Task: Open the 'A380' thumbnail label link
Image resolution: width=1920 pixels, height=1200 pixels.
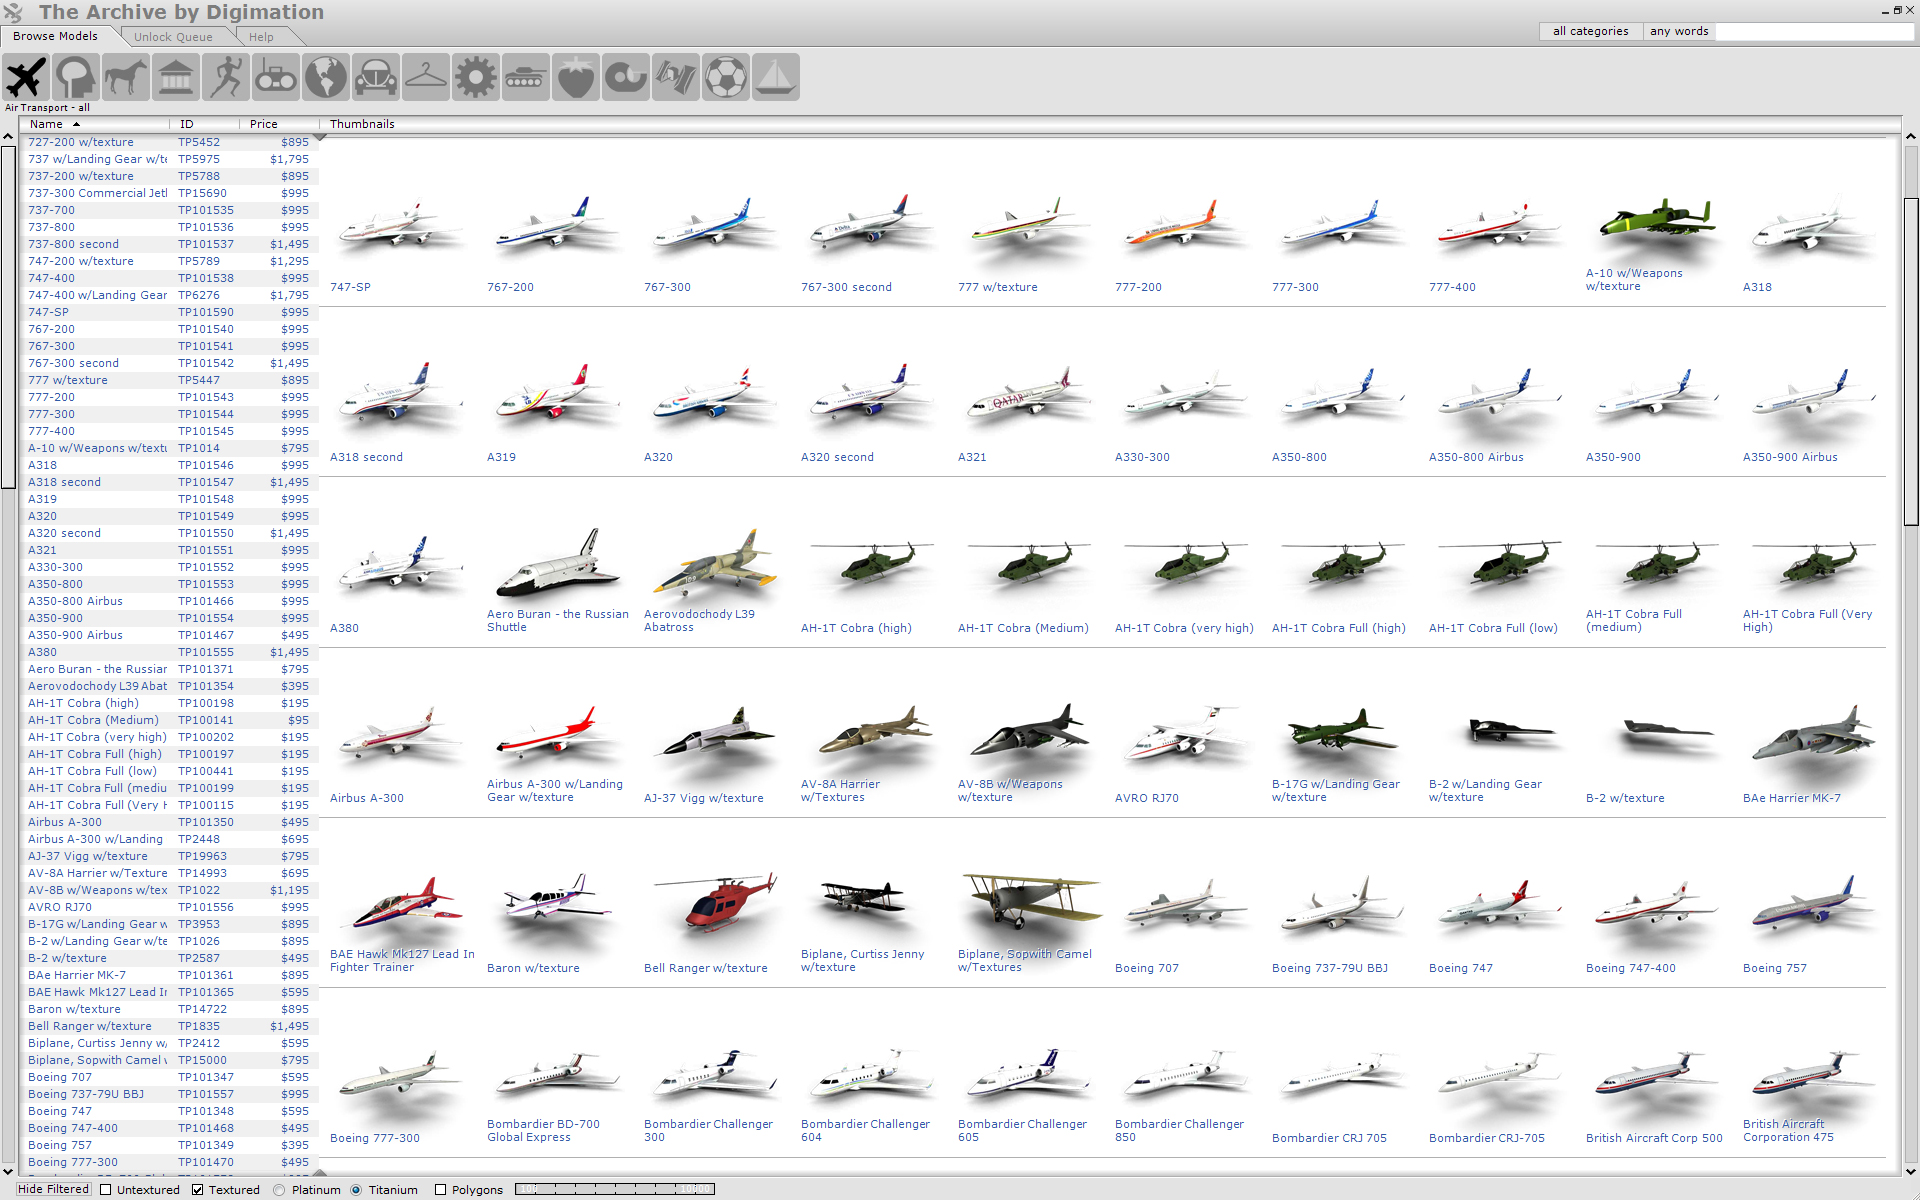Action: [x=344, y=628]
